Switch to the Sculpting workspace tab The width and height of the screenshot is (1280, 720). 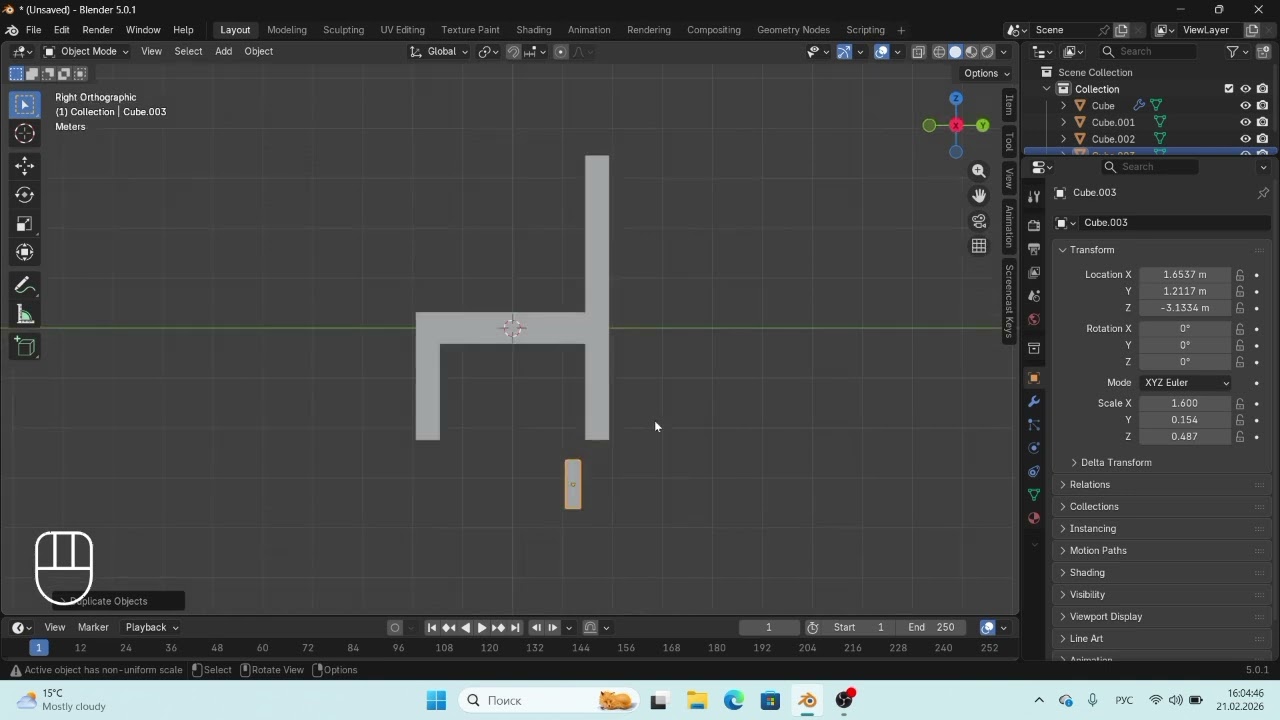343,30
